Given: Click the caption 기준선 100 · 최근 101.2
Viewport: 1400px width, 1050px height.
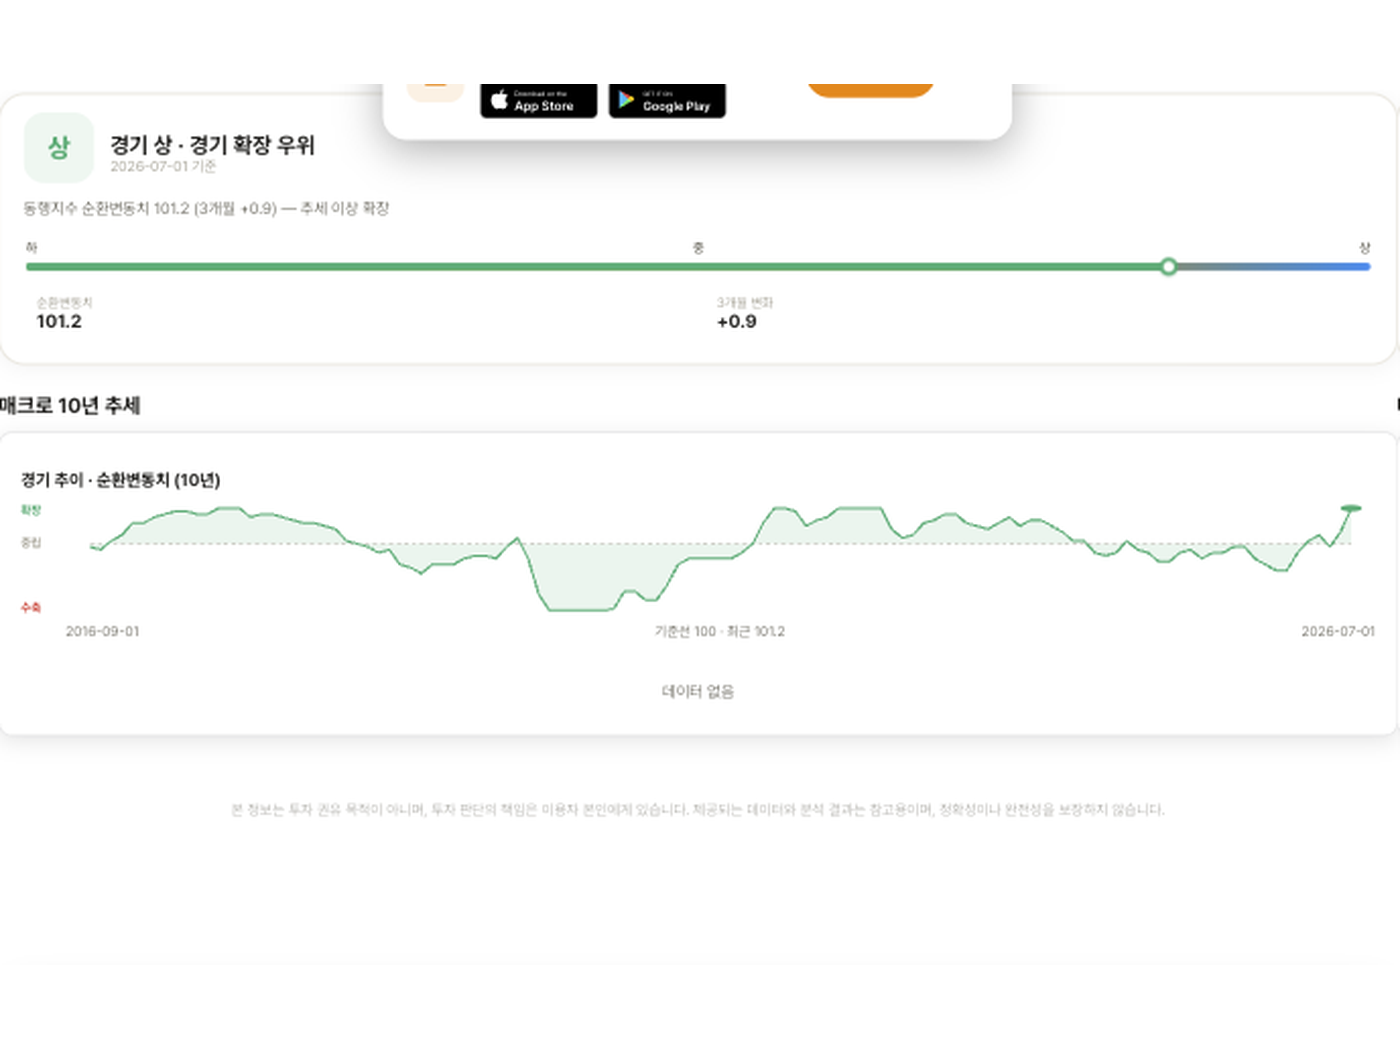Looking at the screenshot, I should click(x=720, y=631).
